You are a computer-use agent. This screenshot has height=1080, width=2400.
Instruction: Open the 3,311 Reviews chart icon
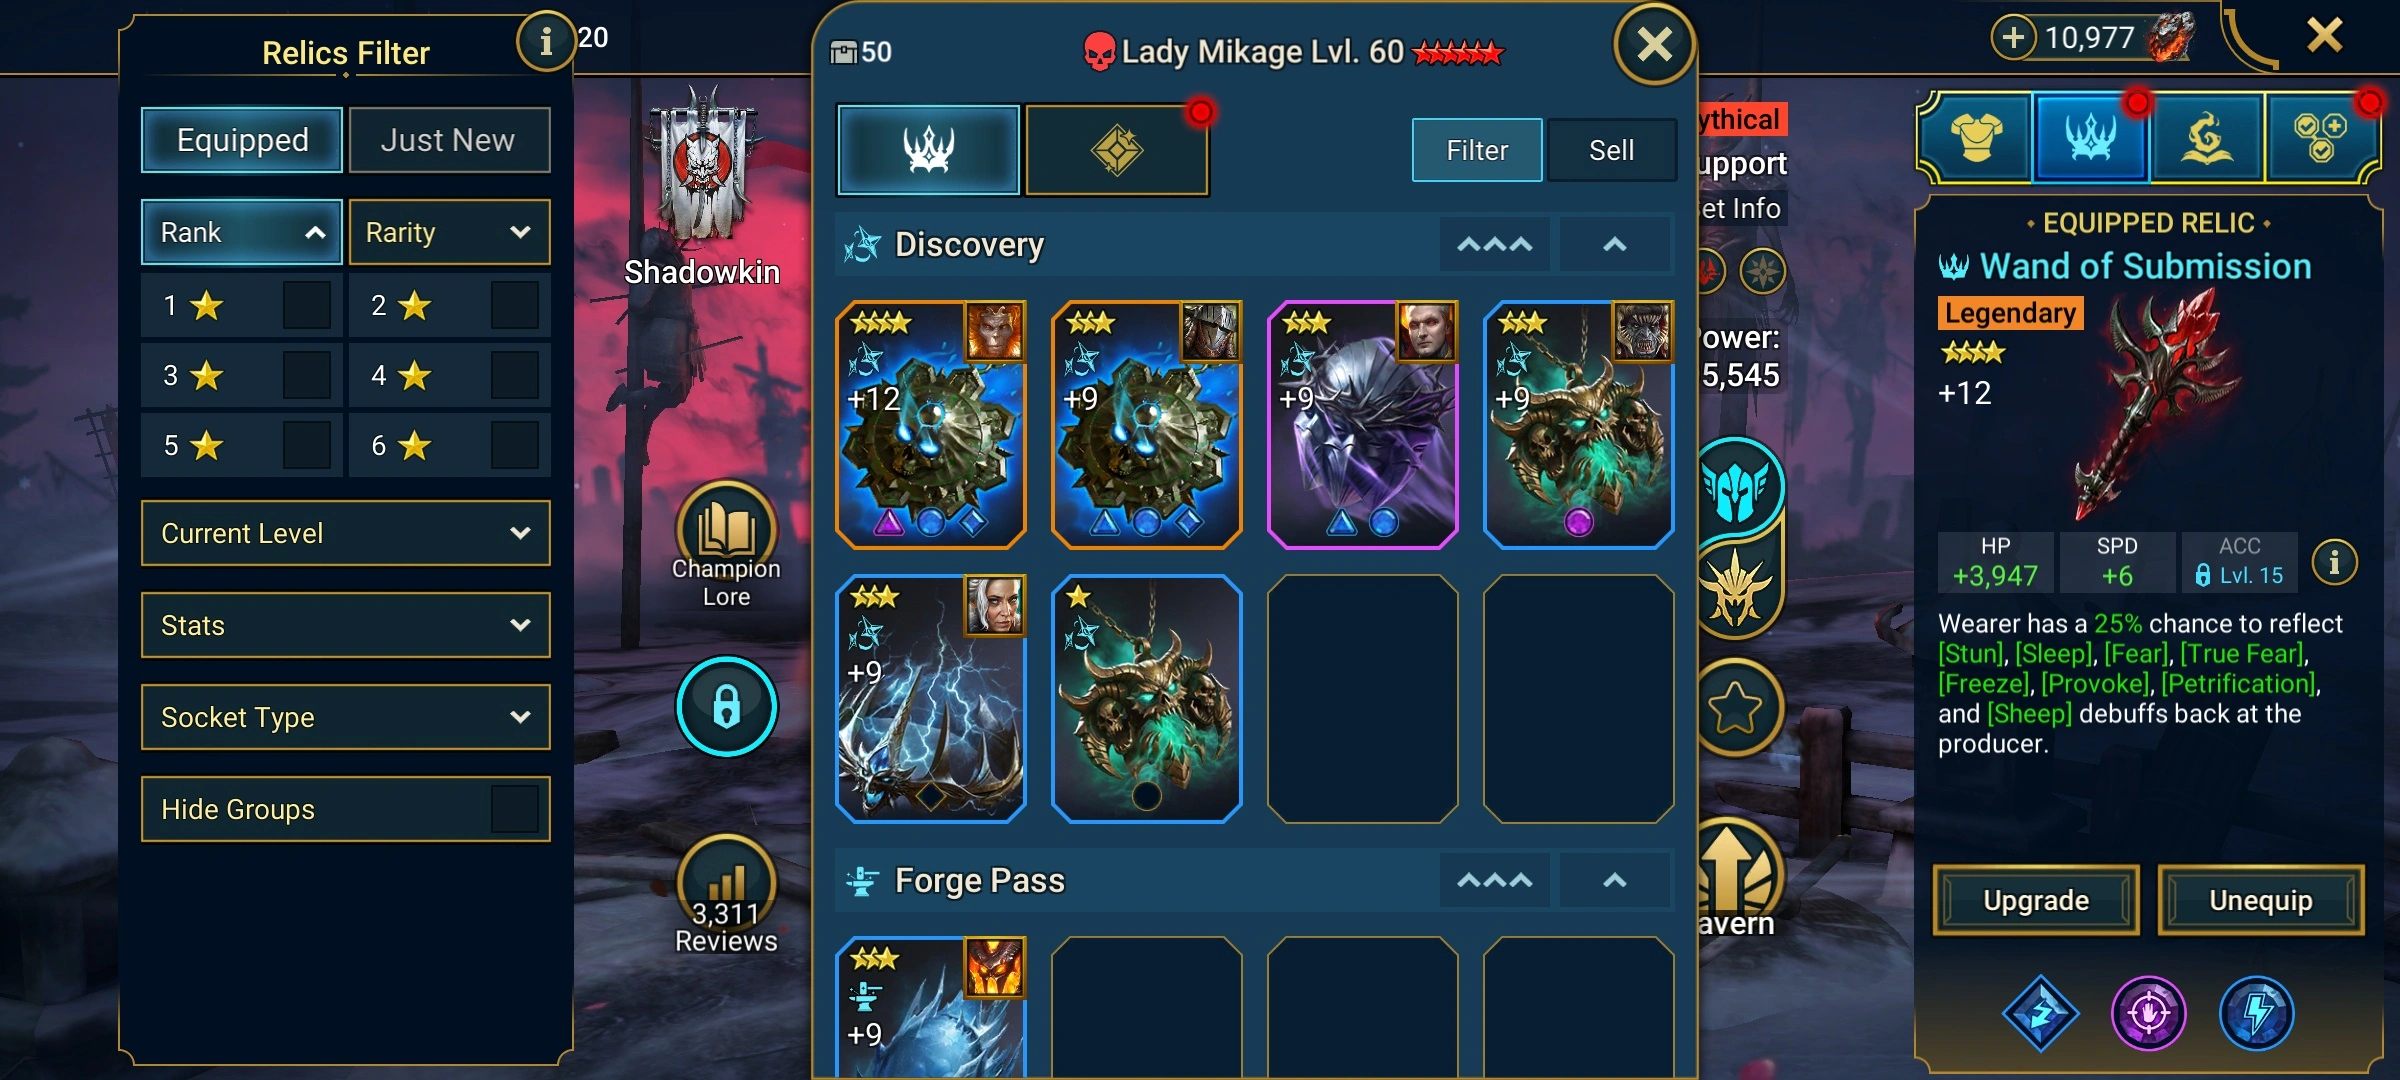726,882
